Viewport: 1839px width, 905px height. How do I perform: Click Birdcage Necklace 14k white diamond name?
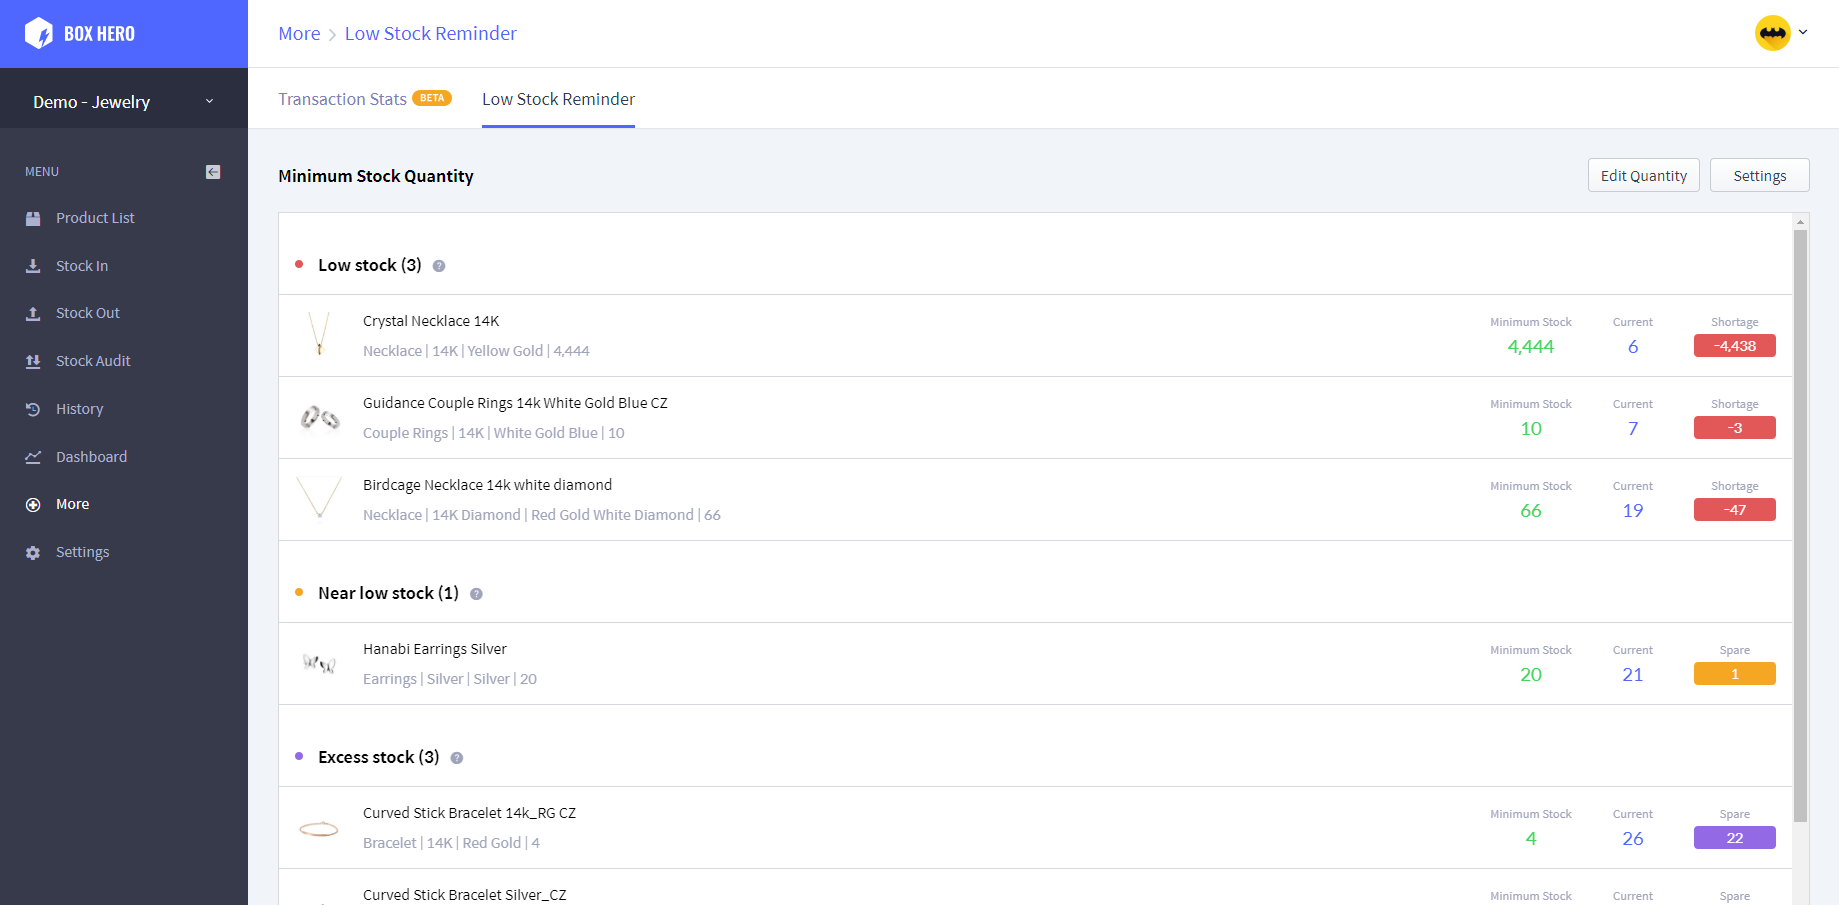pos(487,485)
